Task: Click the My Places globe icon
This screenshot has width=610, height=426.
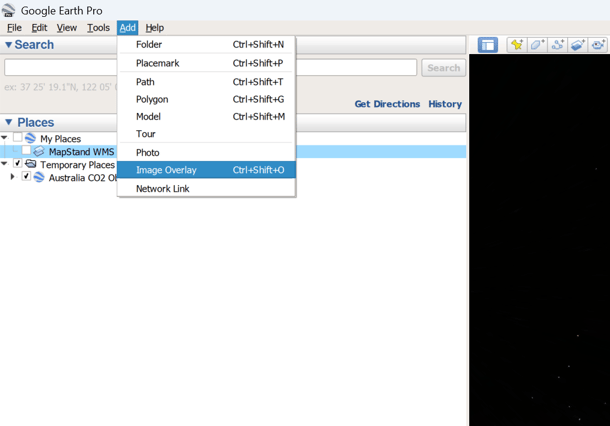Action: [x=30, y=138]
